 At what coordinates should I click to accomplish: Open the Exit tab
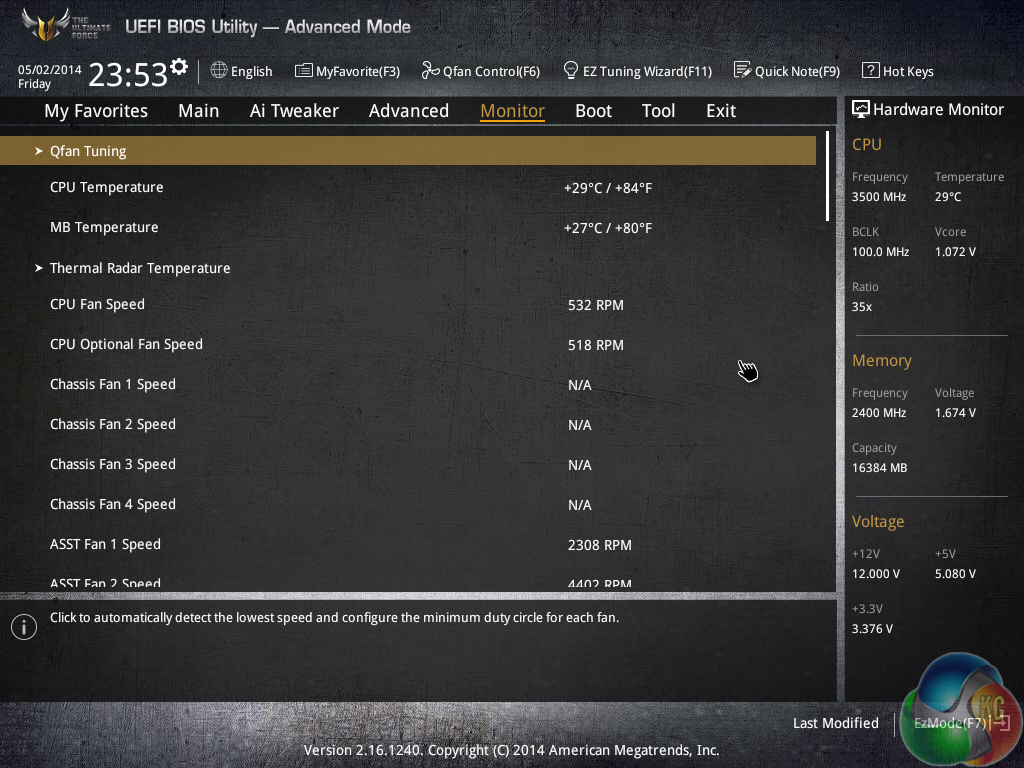[721, 111]
